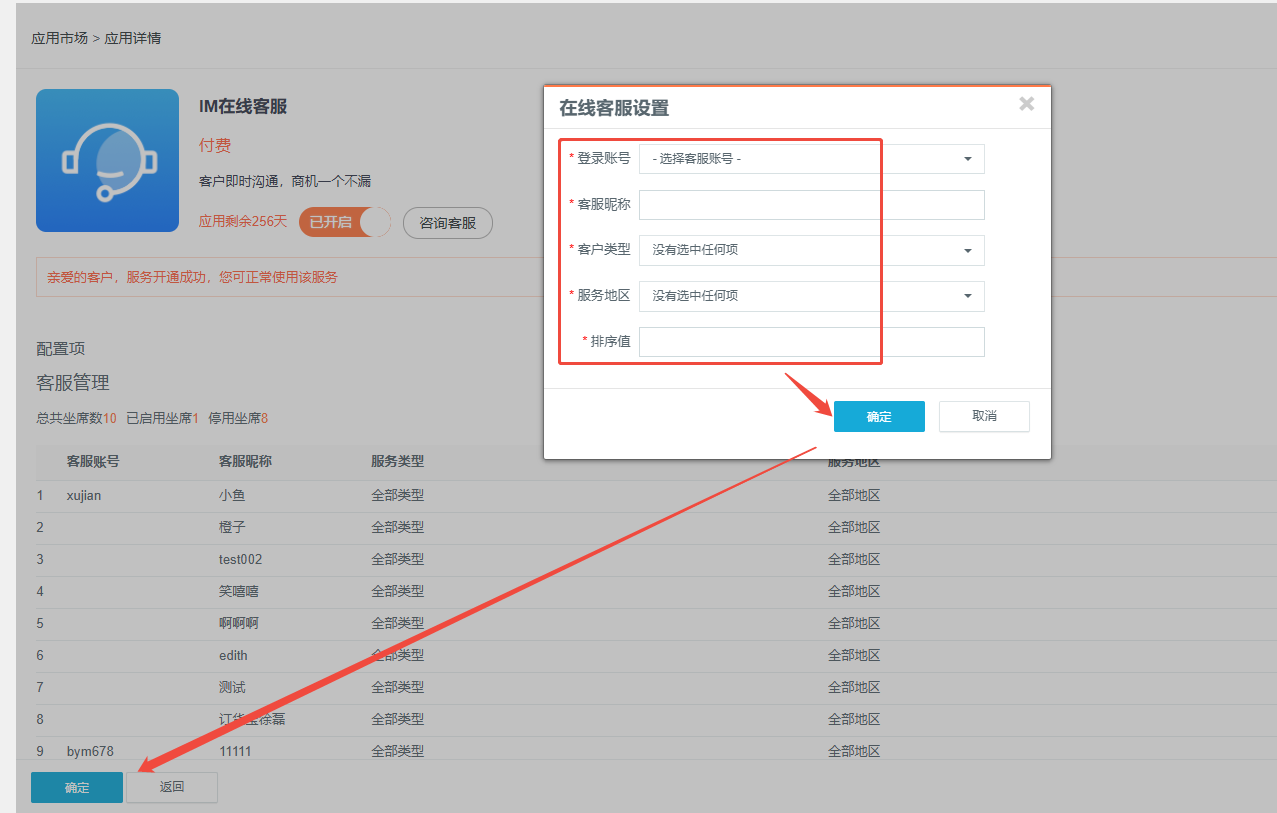Open the 登录账号 account dropdown
This screenshot has height=813, width=1277.
click(x=811, y=159)
